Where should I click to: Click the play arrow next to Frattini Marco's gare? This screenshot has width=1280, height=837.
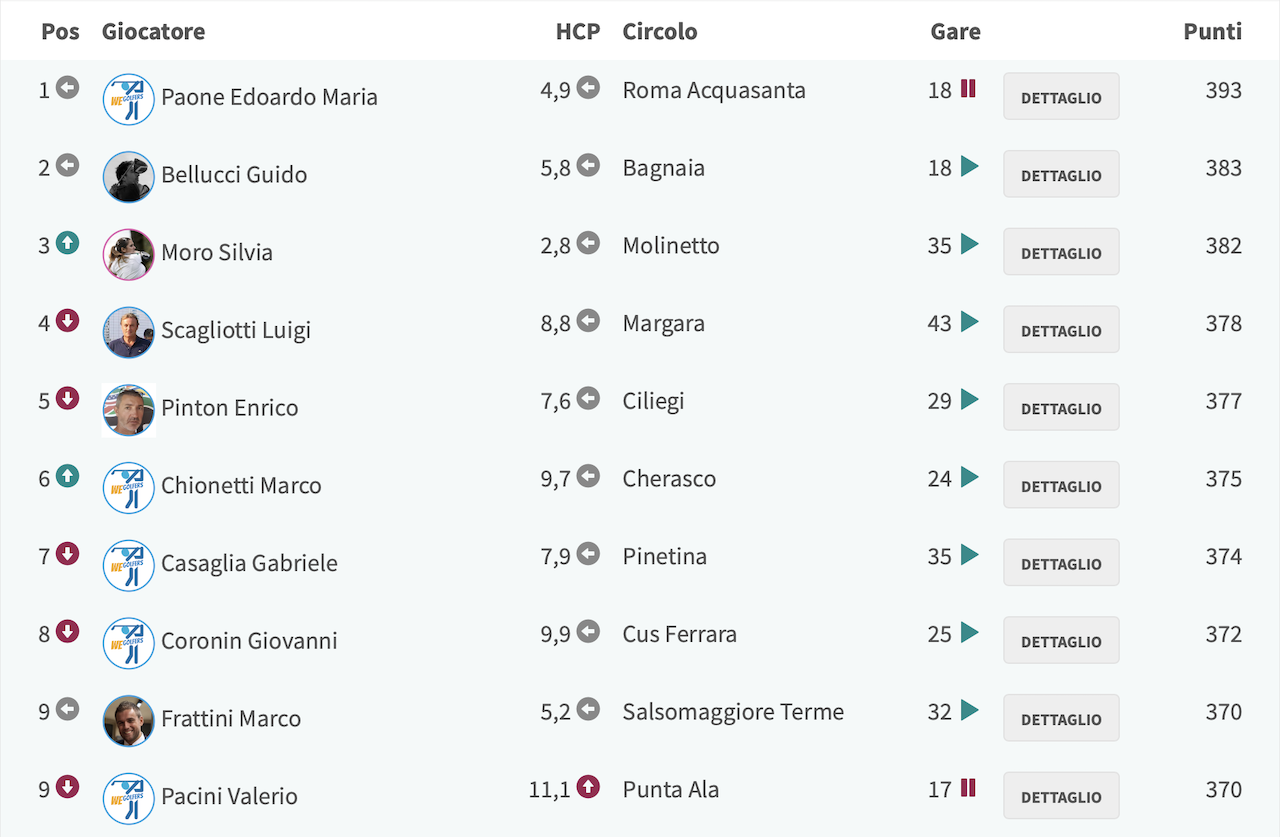point(969,710)
